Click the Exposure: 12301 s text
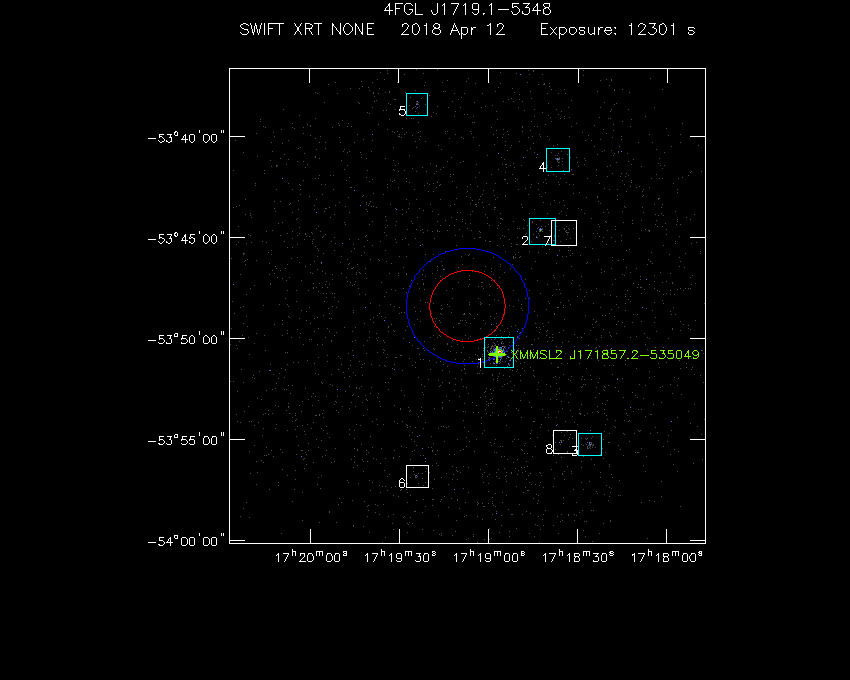The height and width of the screenshot is (680, 850). pos(617,30)
